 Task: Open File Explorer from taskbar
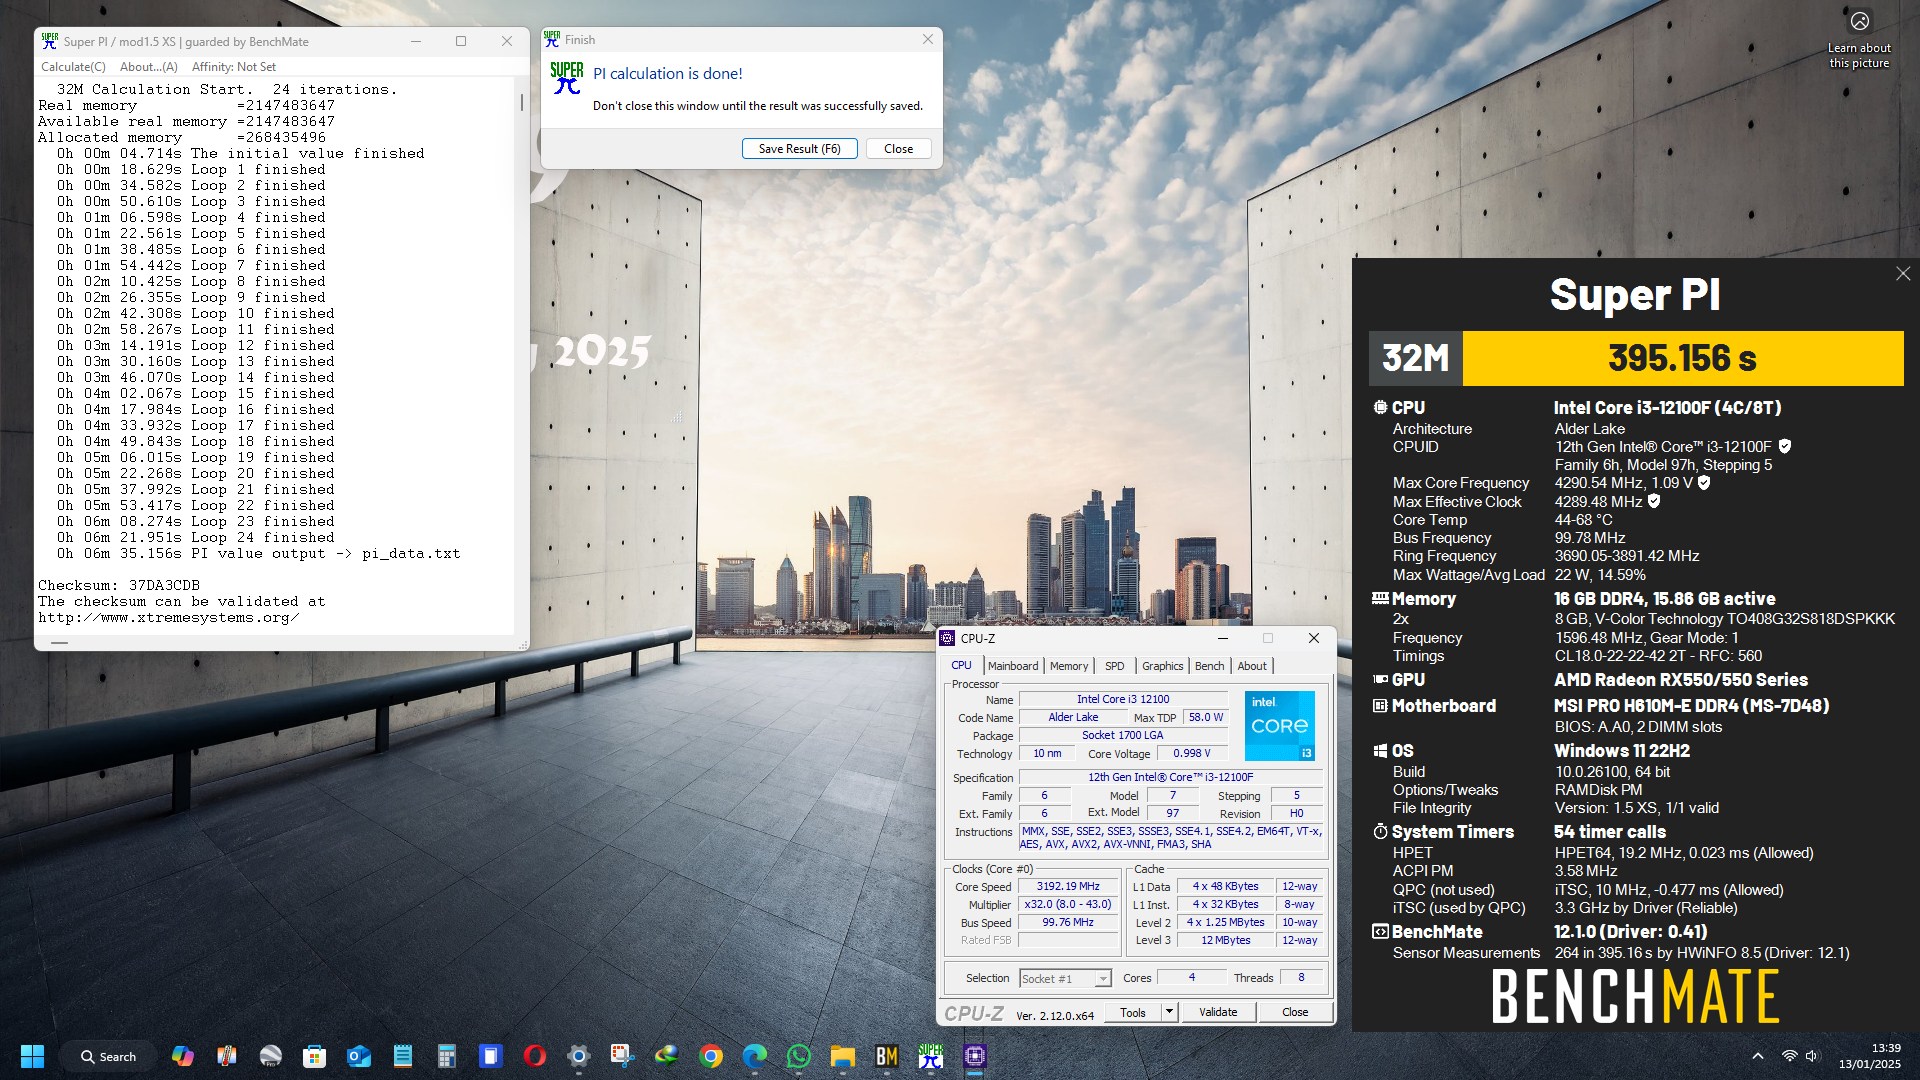pos(843,1056)
